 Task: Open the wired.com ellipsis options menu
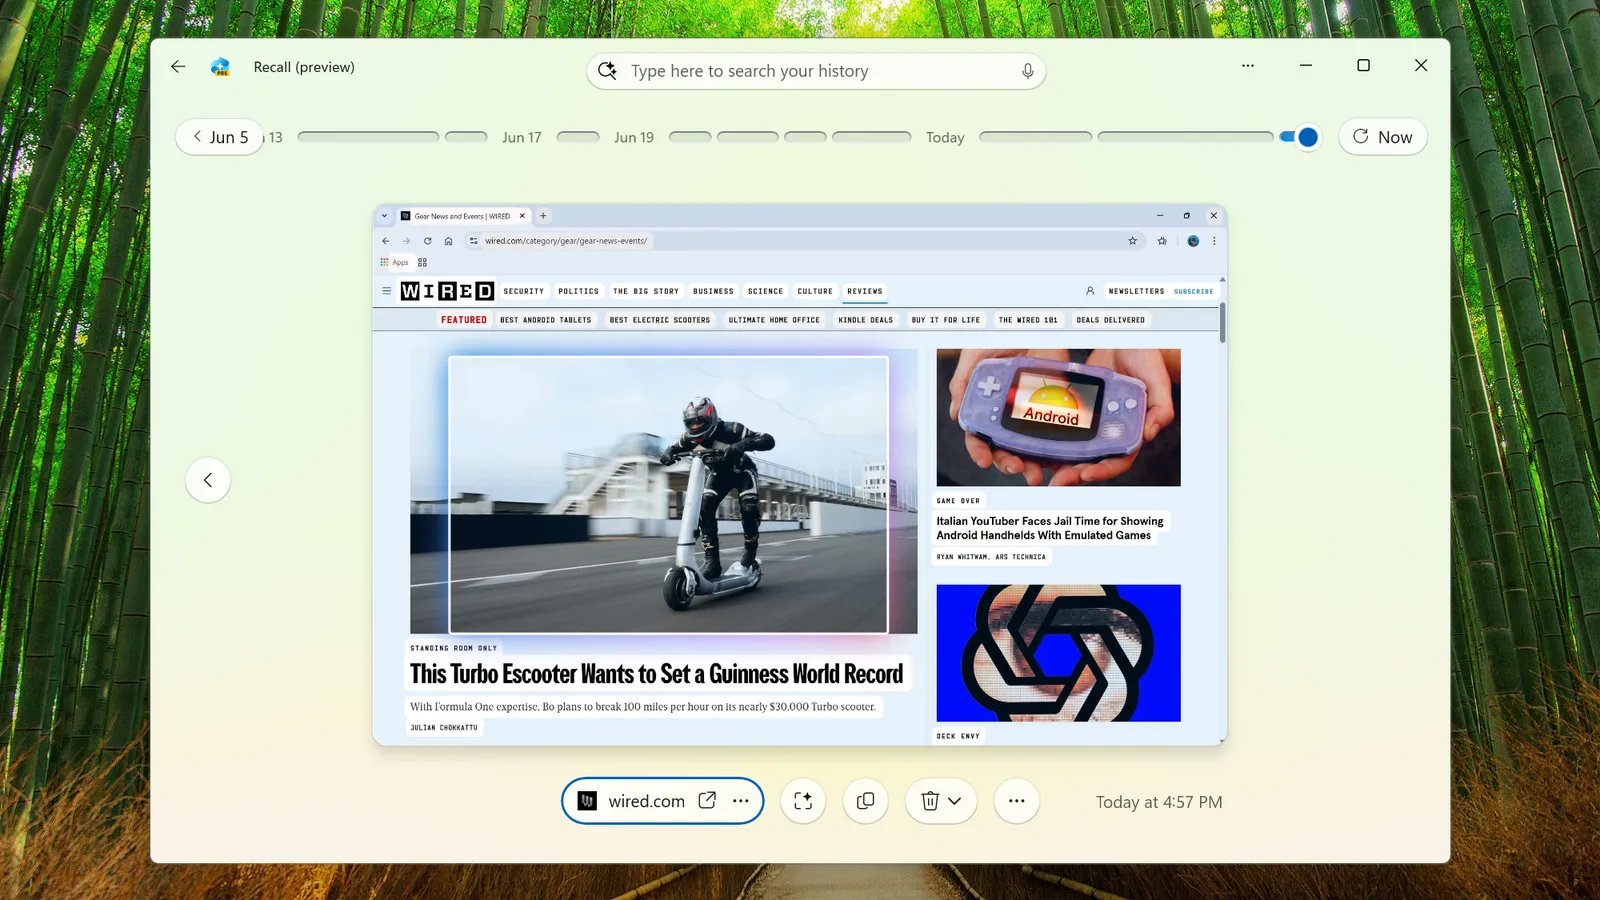point(741,801)
